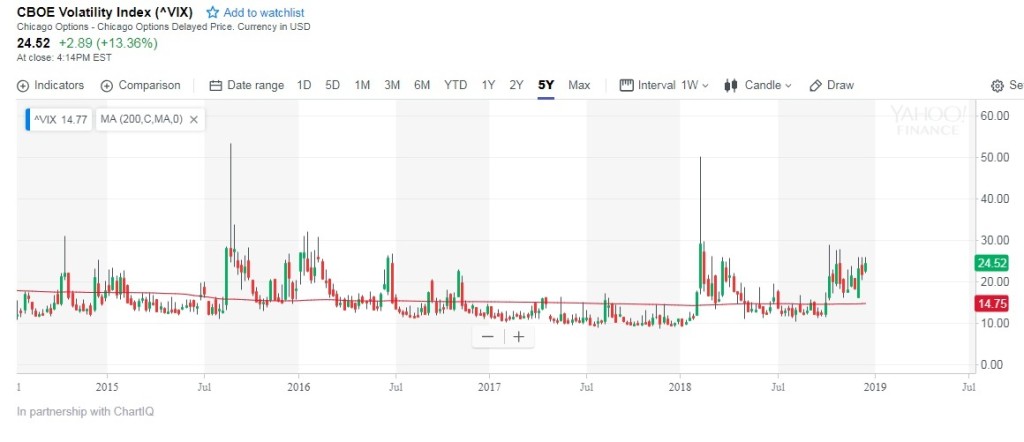Click the At close: 4:14PM EST text
The height and width of the screenshot is (442, 1024).
coord(64,57)
